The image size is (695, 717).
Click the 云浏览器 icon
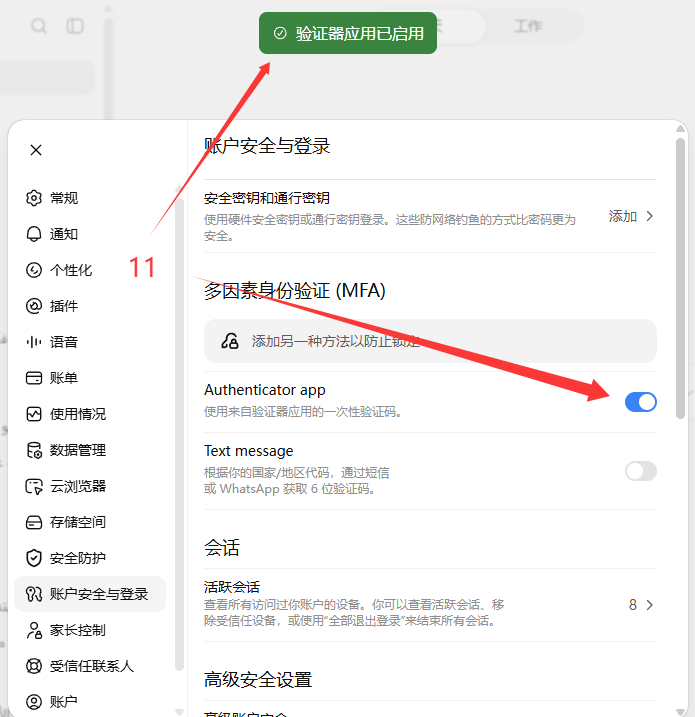click(x=34, y=486)
